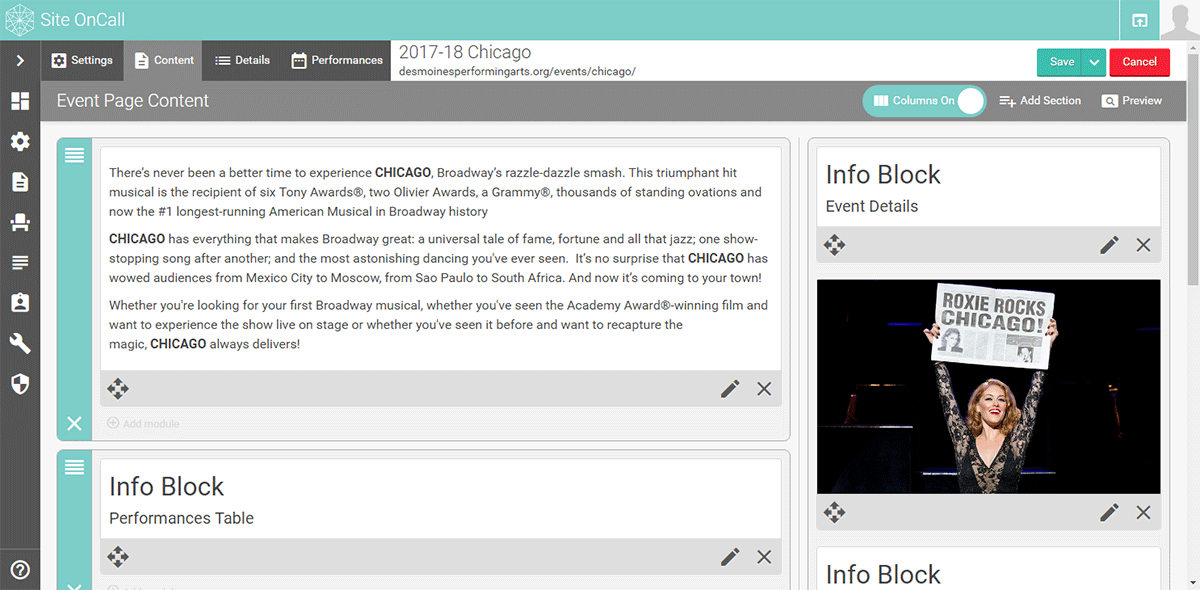Edit the Event Details info block
This screenshot has height=590, width=1200.
[1109, 245]
